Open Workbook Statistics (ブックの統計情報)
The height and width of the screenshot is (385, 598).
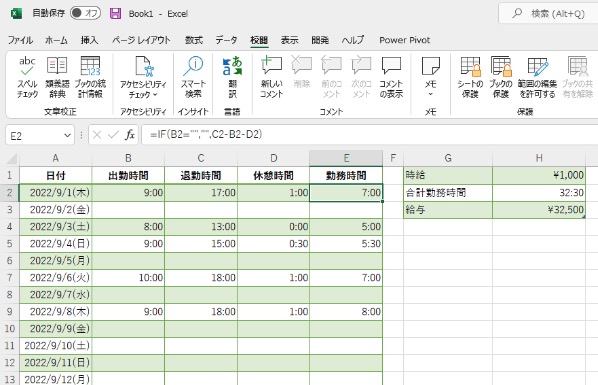pyautogui.click(x=90, y=77)
